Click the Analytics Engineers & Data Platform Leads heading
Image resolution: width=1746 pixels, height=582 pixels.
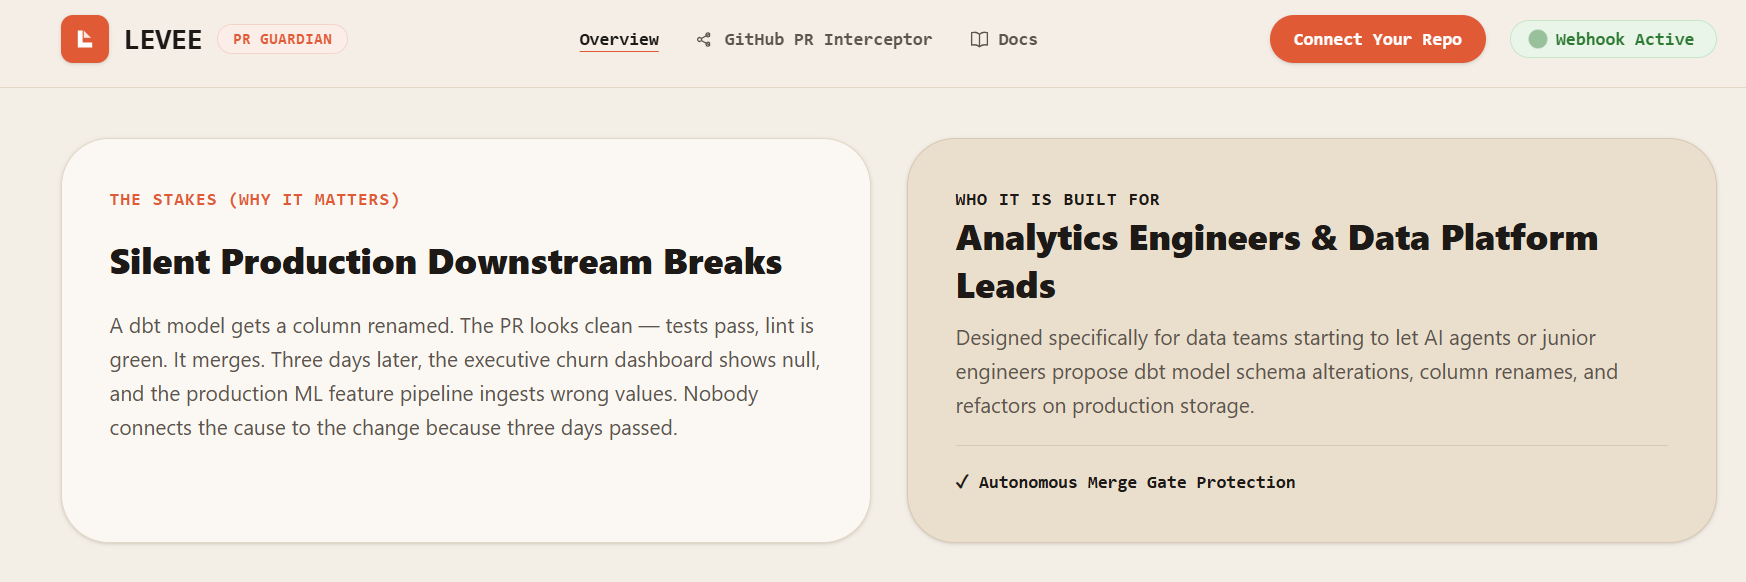1277,261
